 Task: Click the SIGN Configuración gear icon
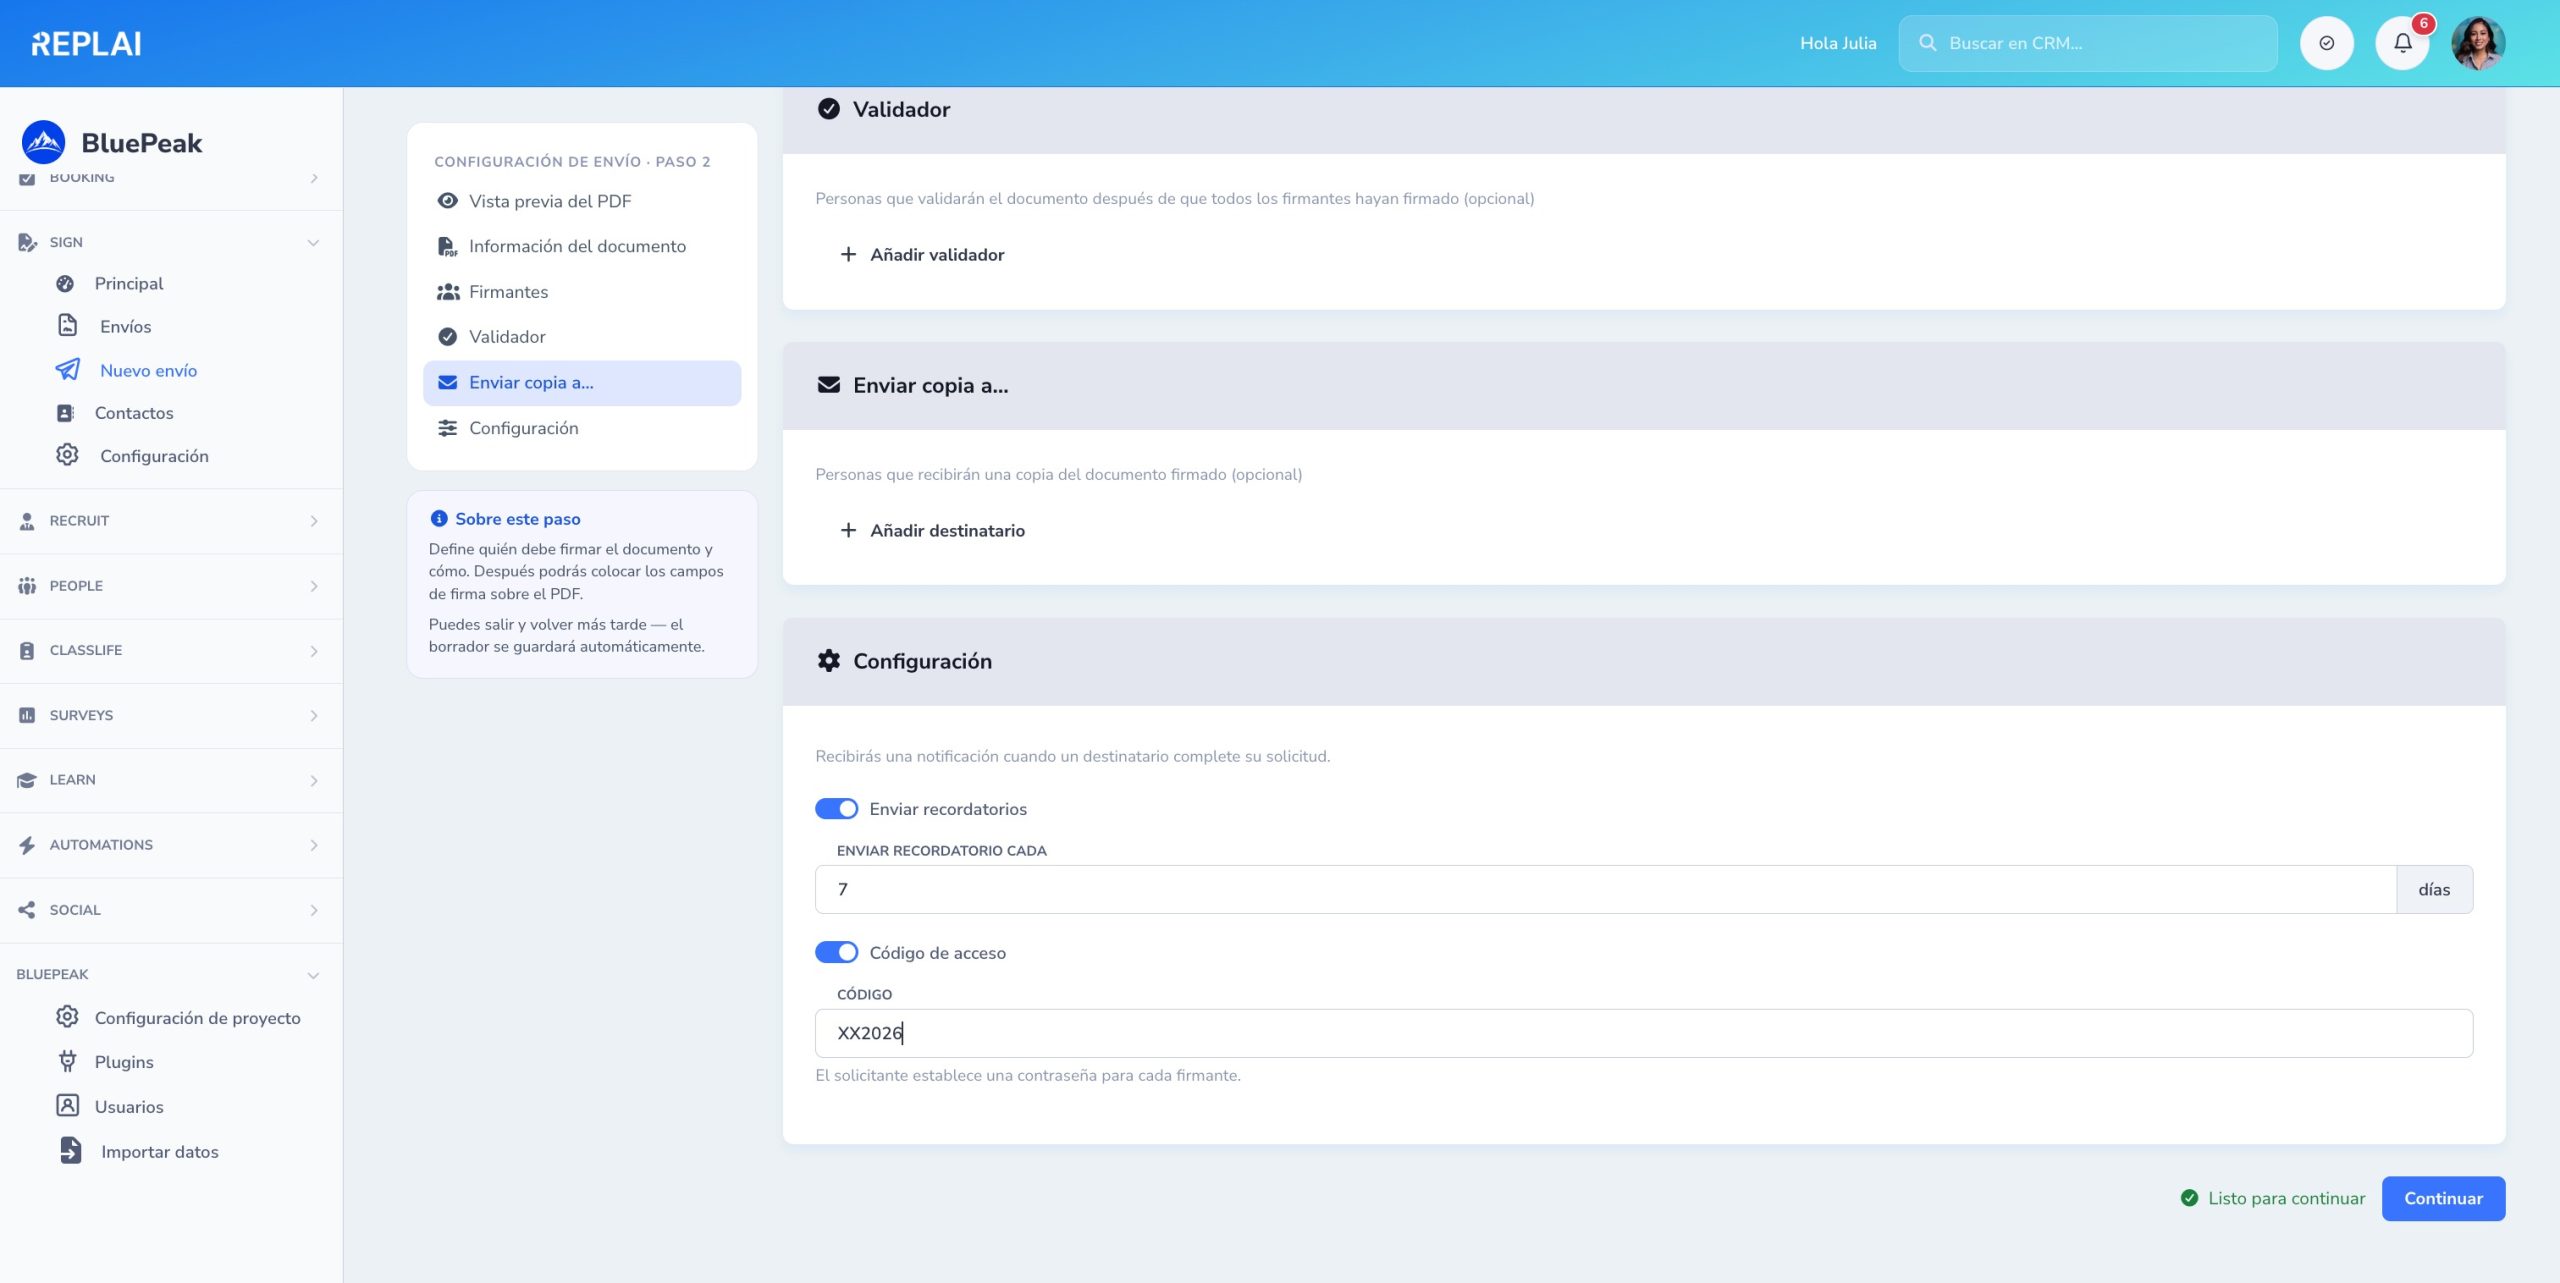pos(67,454)
